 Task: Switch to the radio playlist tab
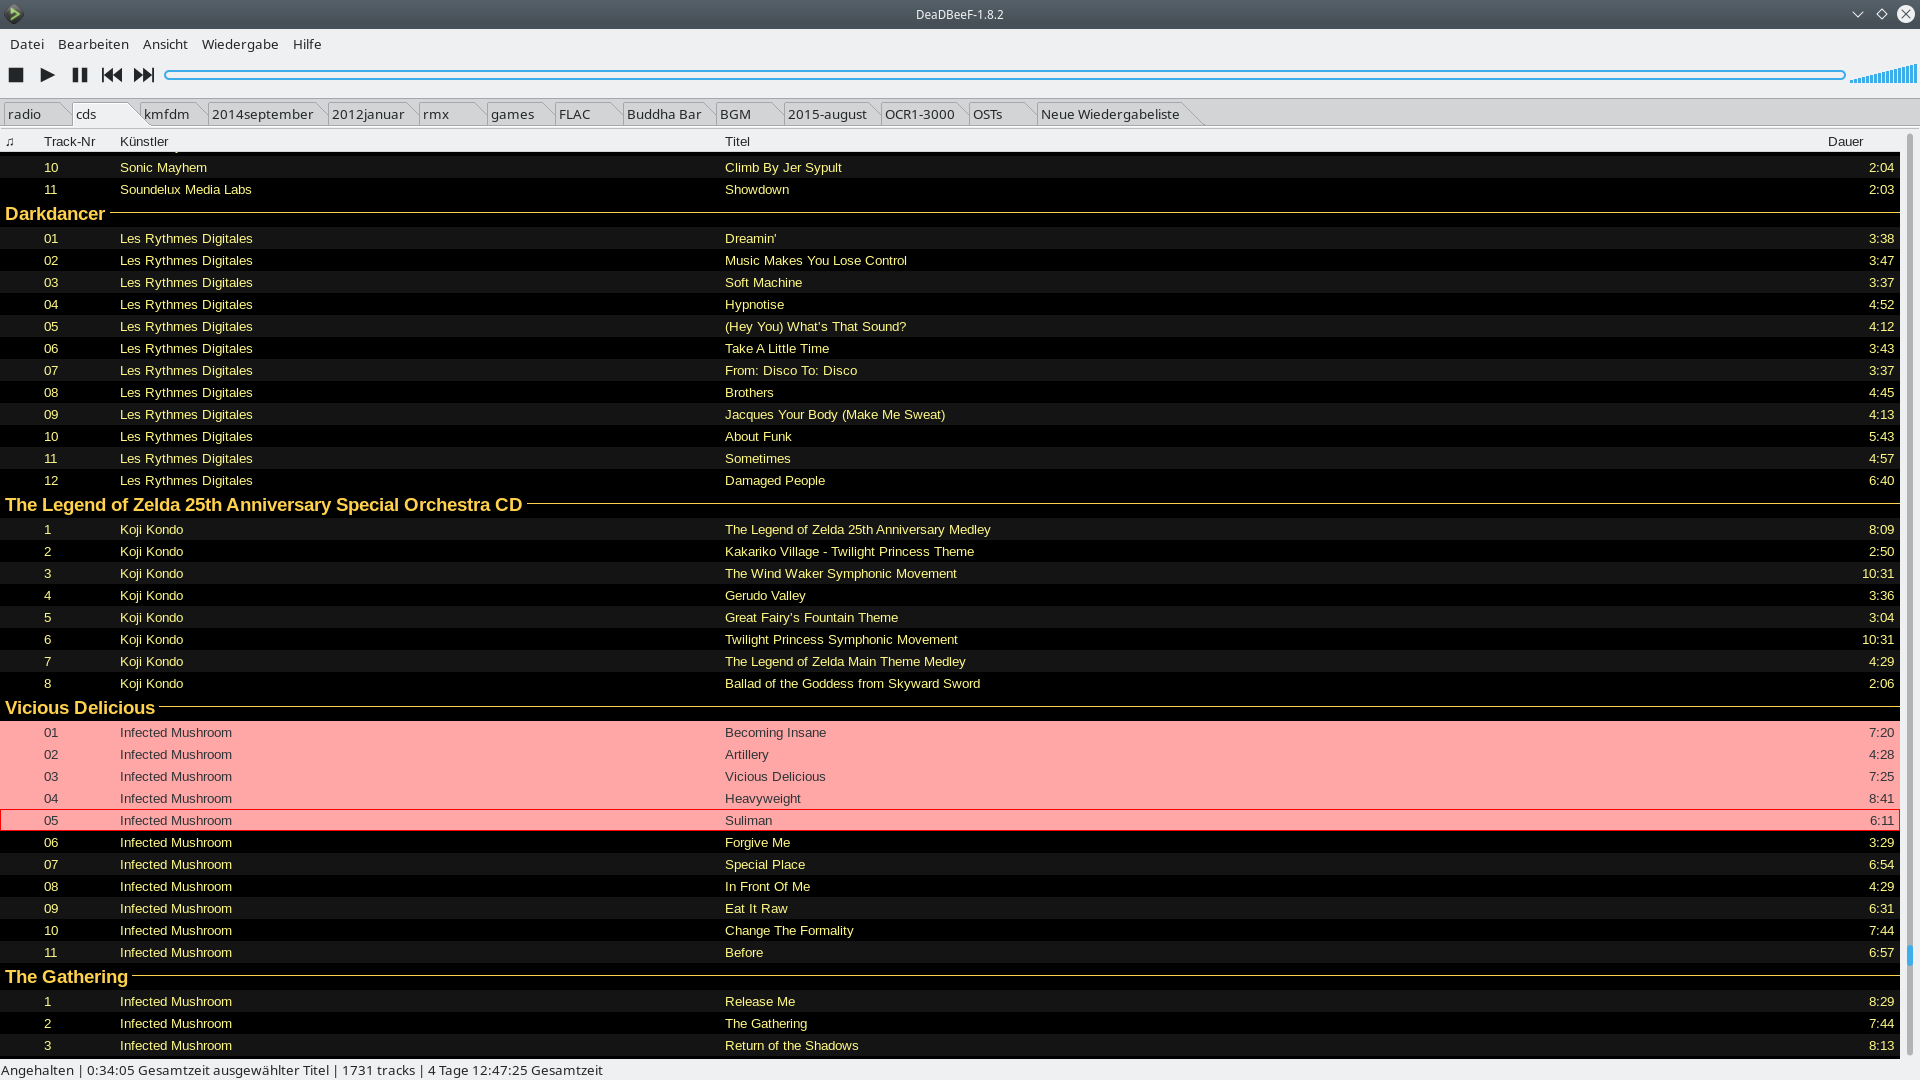[26, 114]
